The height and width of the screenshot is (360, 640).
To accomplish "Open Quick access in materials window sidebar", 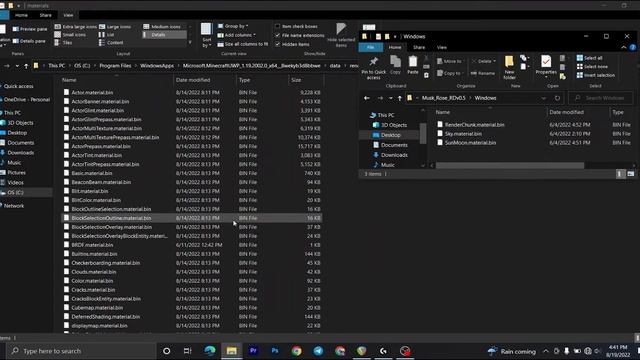I will (18, 87).
